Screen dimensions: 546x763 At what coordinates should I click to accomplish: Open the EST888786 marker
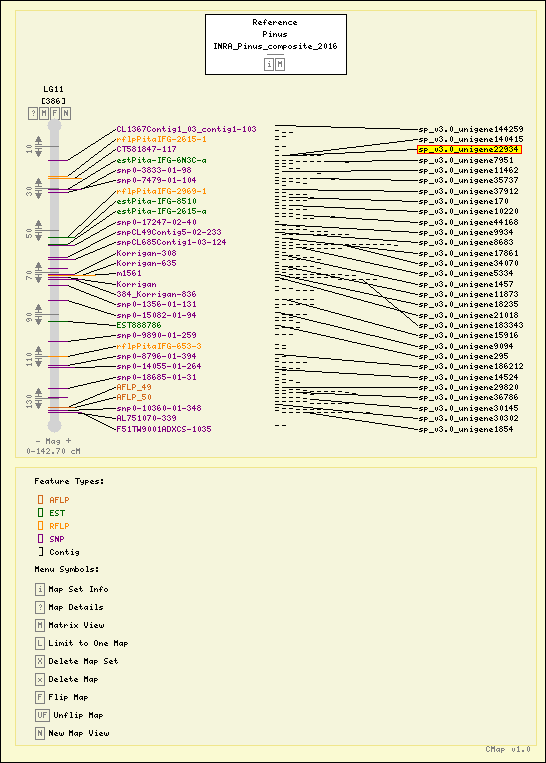coord(139,325)
